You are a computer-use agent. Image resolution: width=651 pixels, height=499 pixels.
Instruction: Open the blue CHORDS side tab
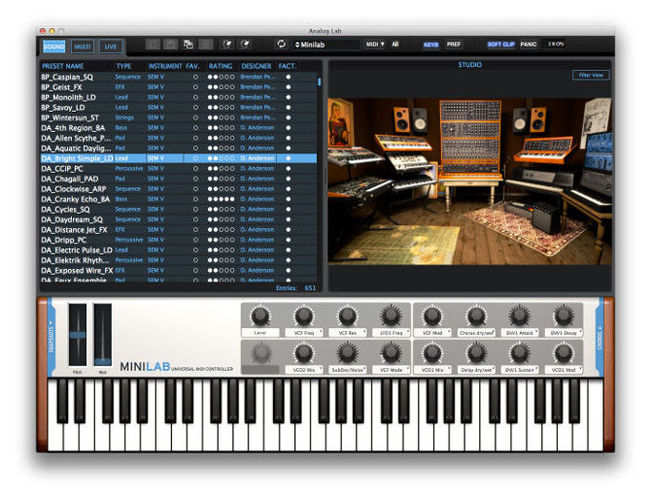tap(600, 337)
